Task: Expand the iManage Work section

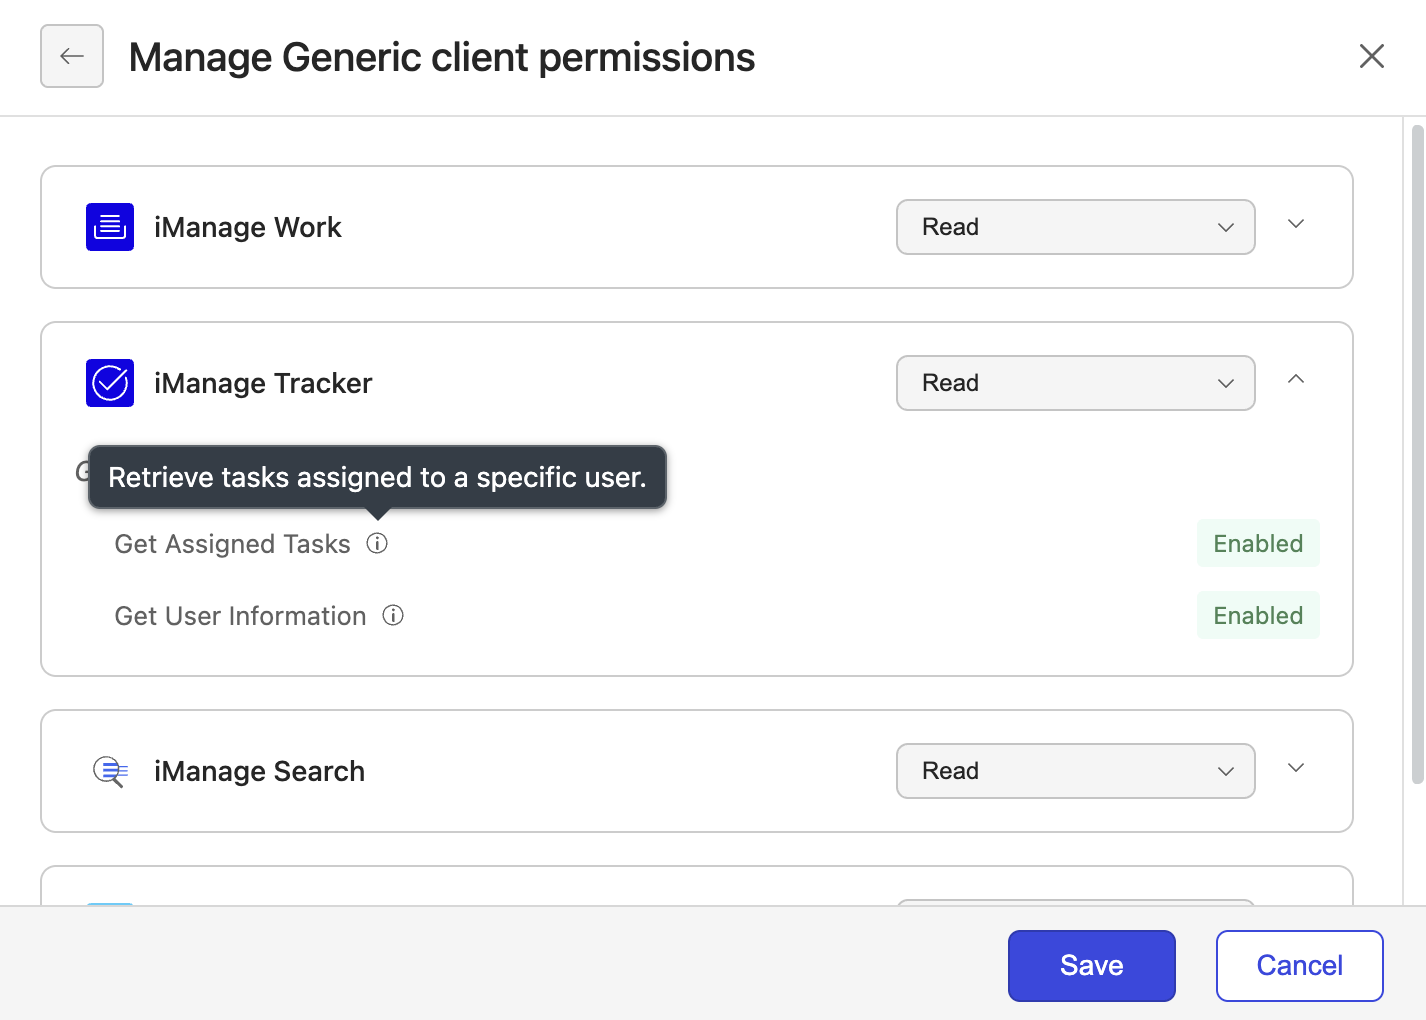Action: click(x=1296, y=224)
